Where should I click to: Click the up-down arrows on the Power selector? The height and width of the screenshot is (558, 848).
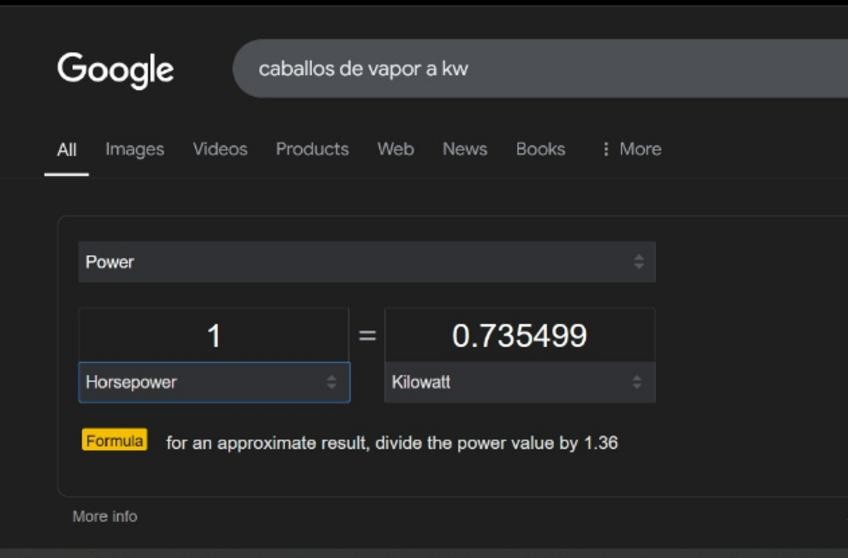[639, 262]
